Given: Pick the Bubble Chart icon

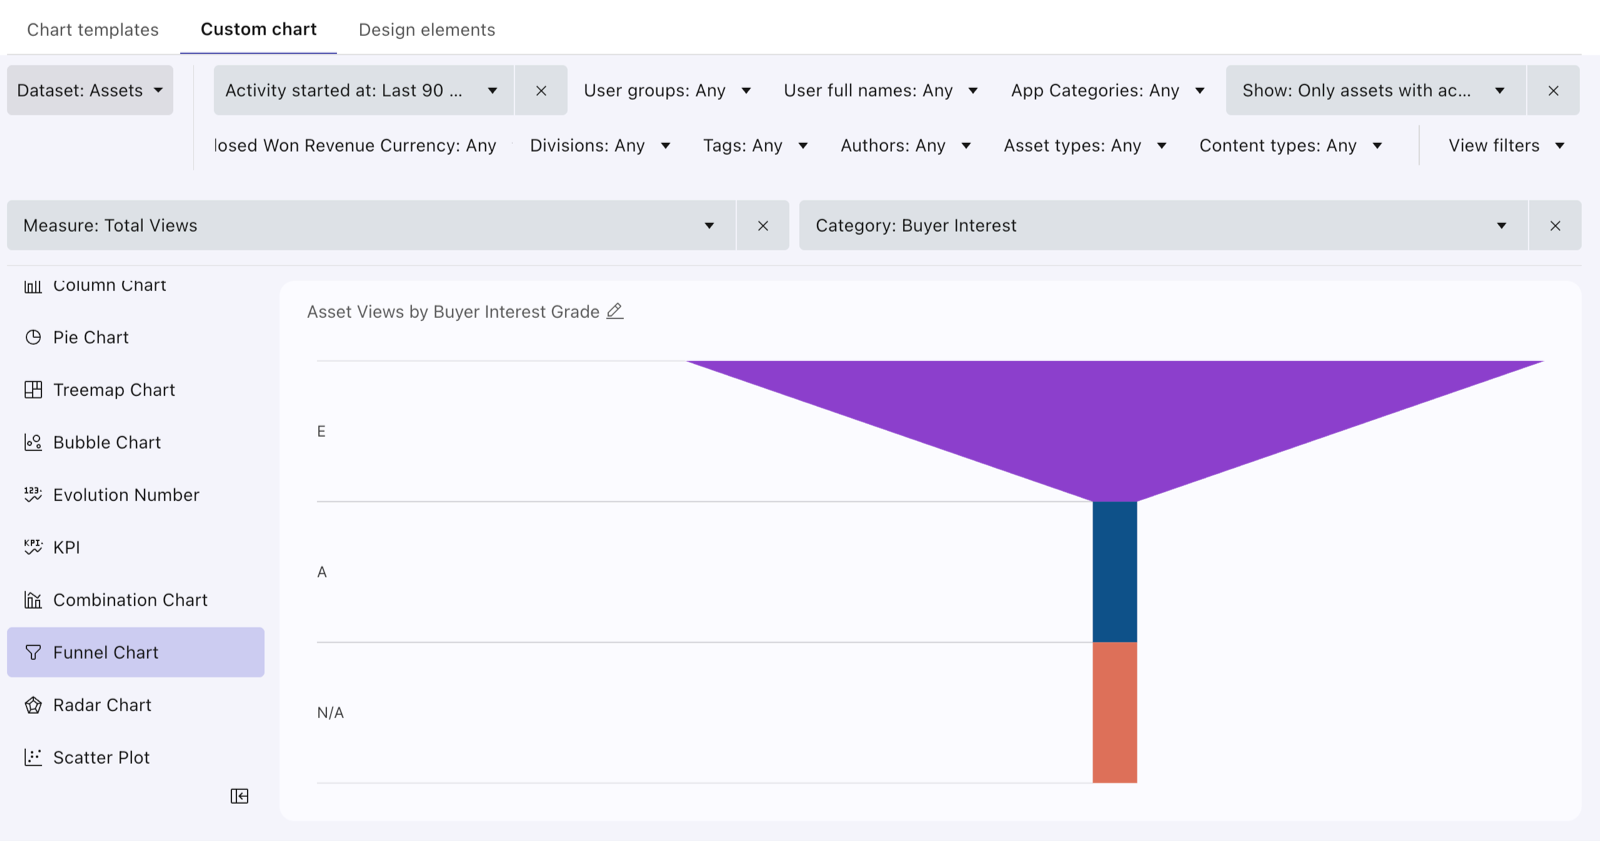Looking at the screenshot, I should [33, 442].
